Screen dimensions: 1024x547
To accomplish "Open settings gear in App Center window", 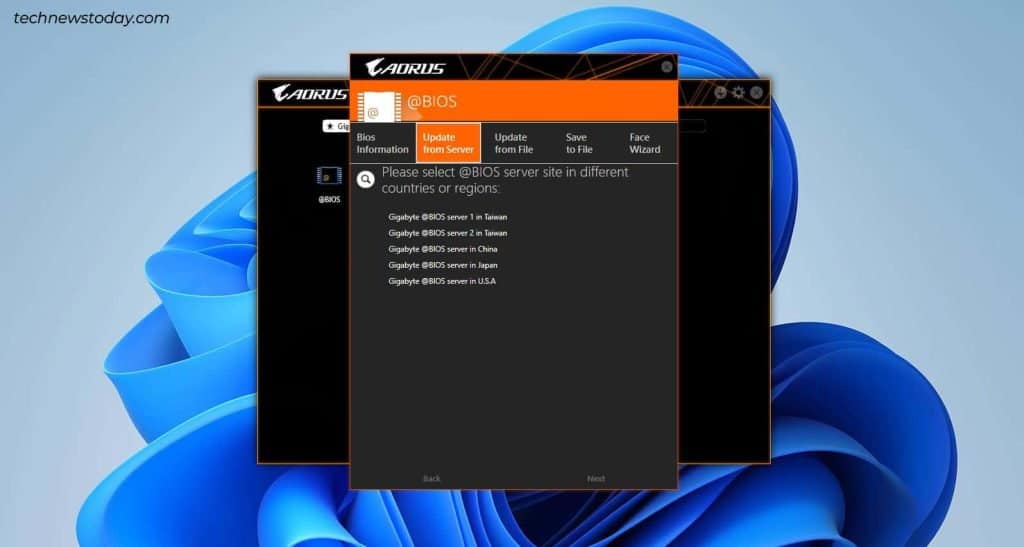I will click(738, 92).
